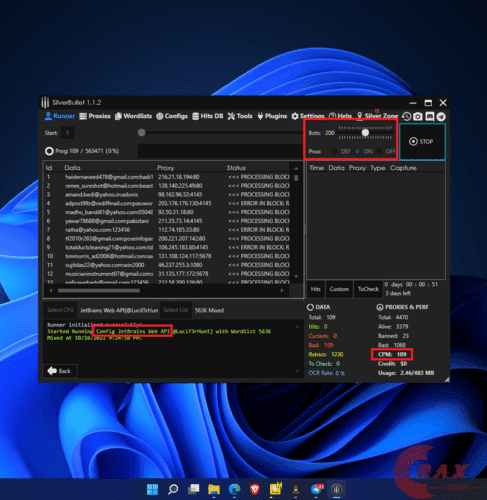Open the Settings tab

[308, 116]
